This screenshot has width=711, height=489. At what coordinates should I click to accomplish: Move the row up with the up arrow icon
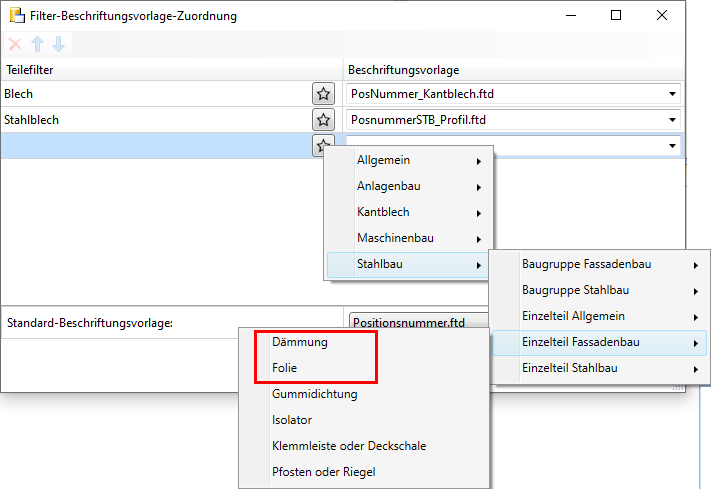coord(37,44)
